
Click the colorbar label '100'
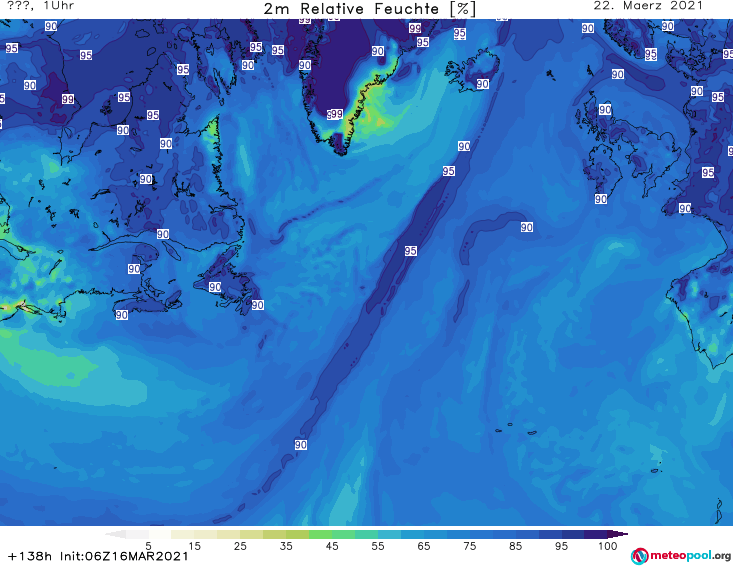point(607,545)
